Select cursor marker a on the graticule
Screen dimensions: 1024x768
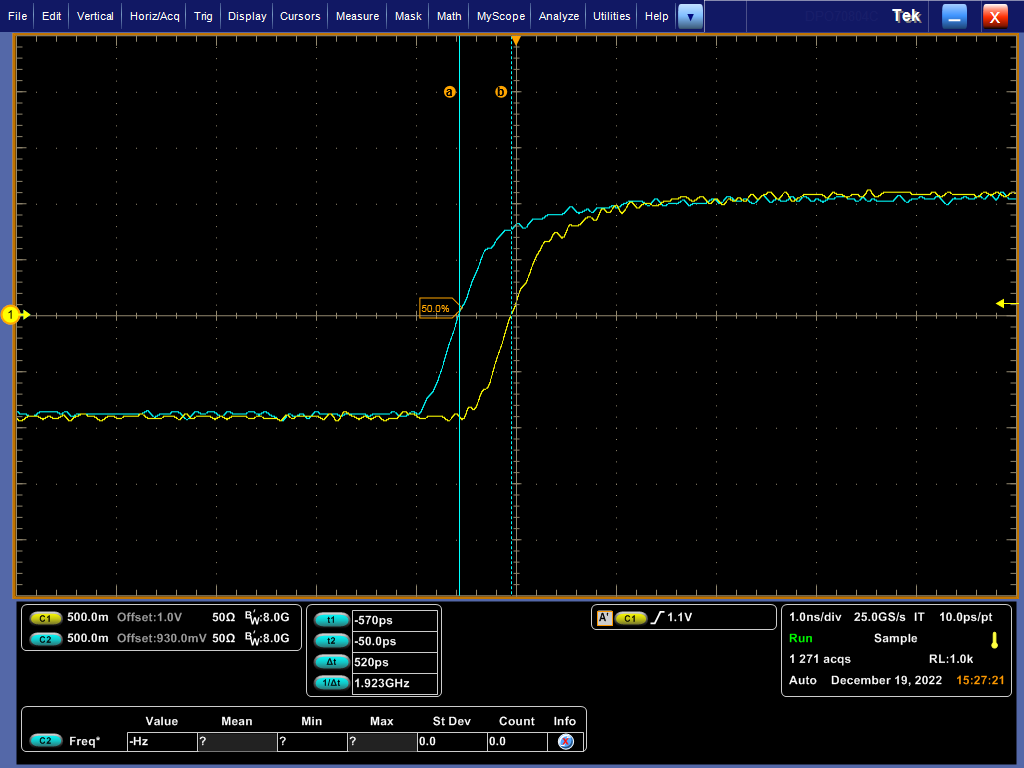pos(450,91)
